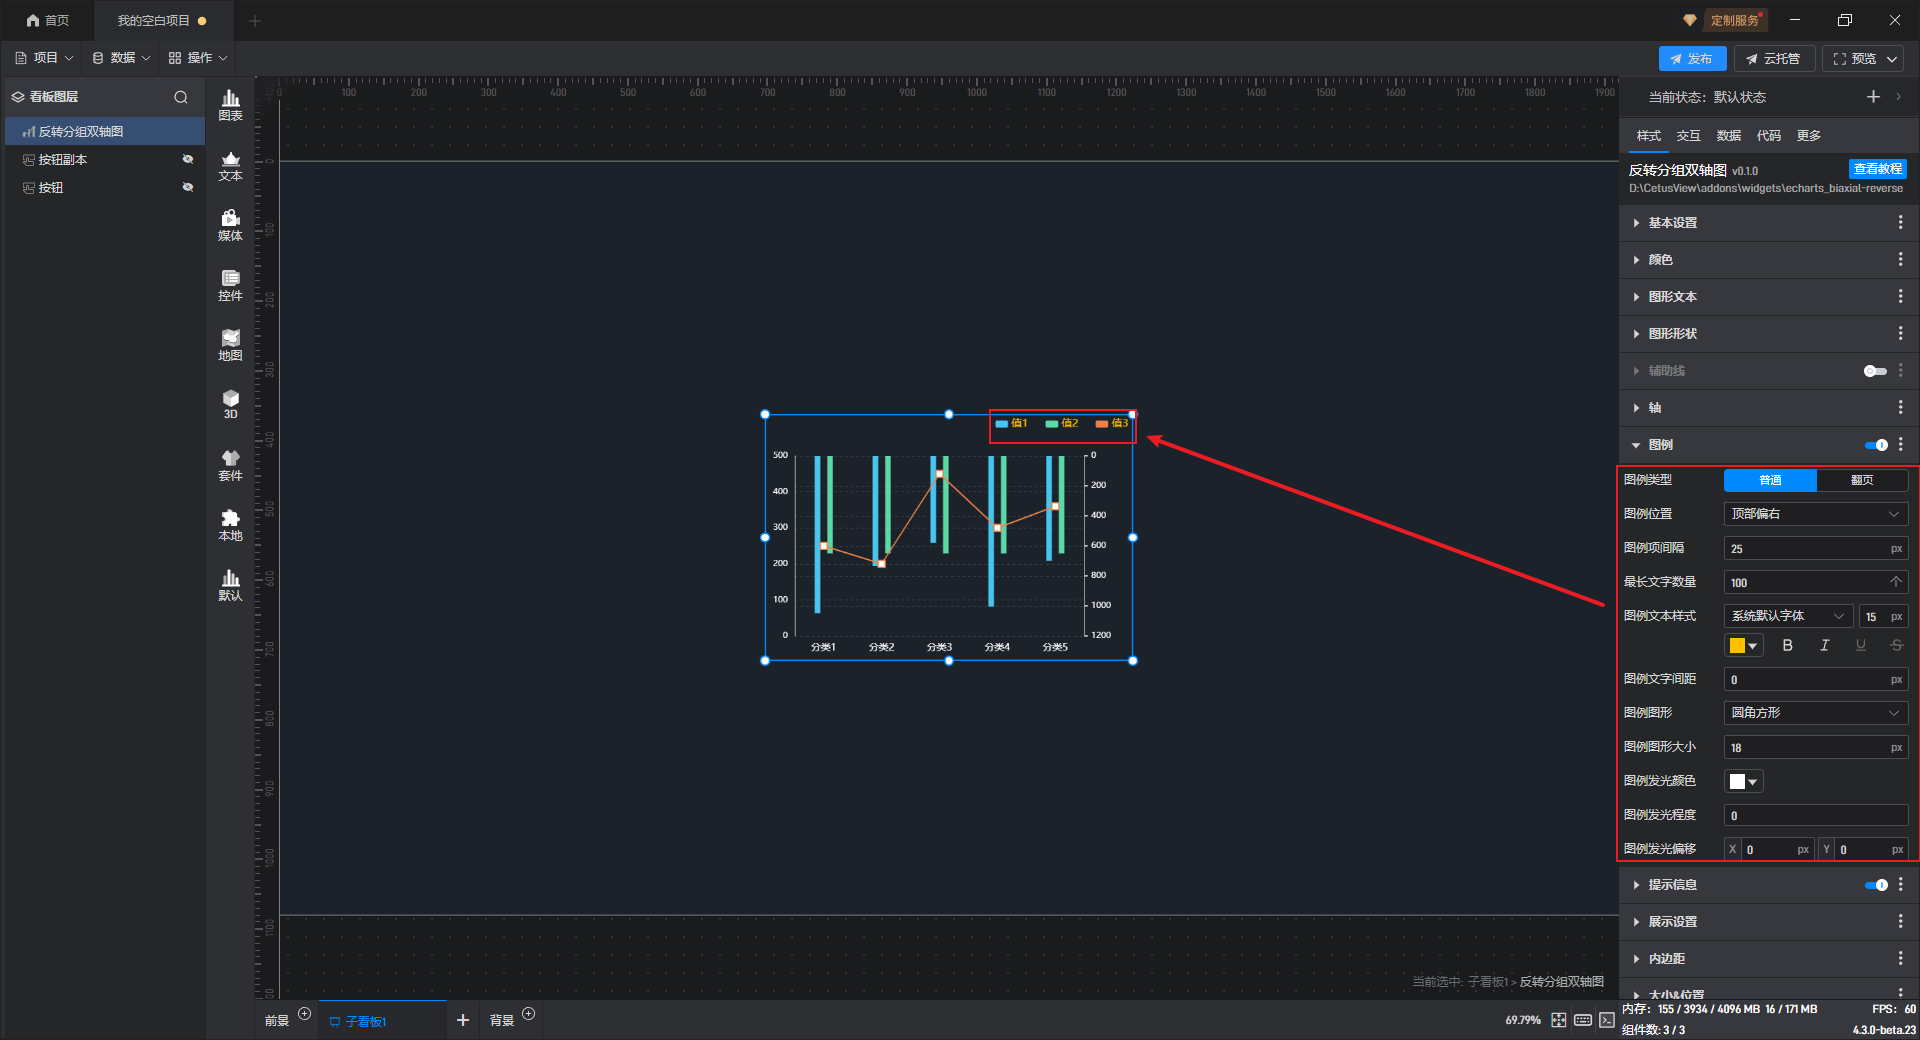Set legend type to 普通
Viewport: 1920px width, 1040px height.
tap(1770, 480)
